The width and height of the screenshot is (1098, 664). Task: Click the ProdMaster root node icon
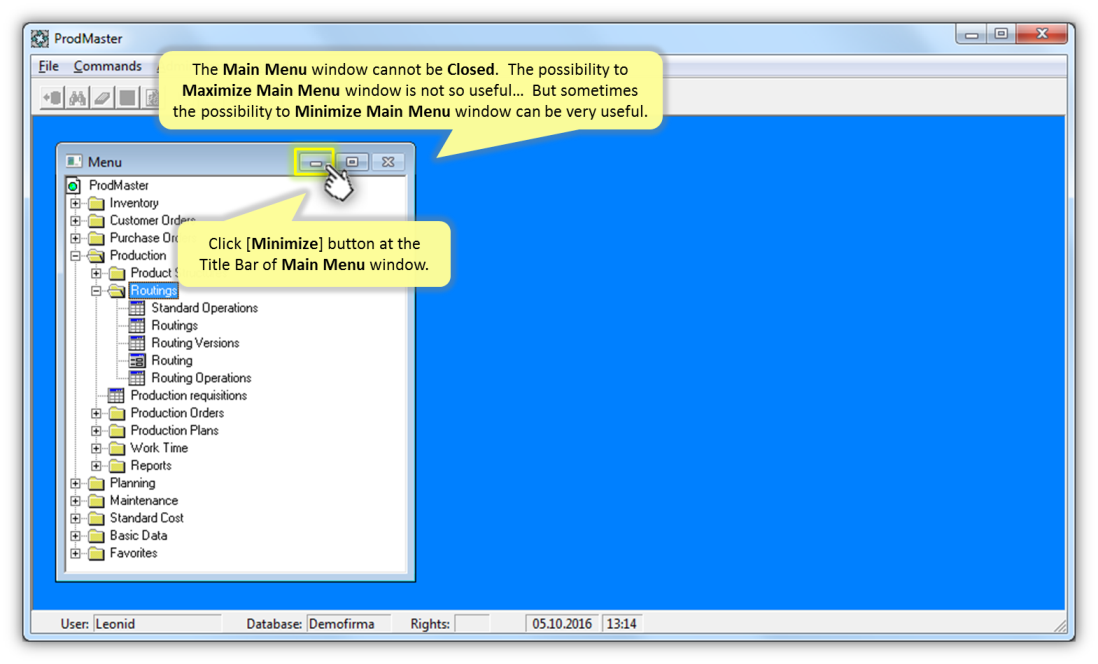[73, 186]
